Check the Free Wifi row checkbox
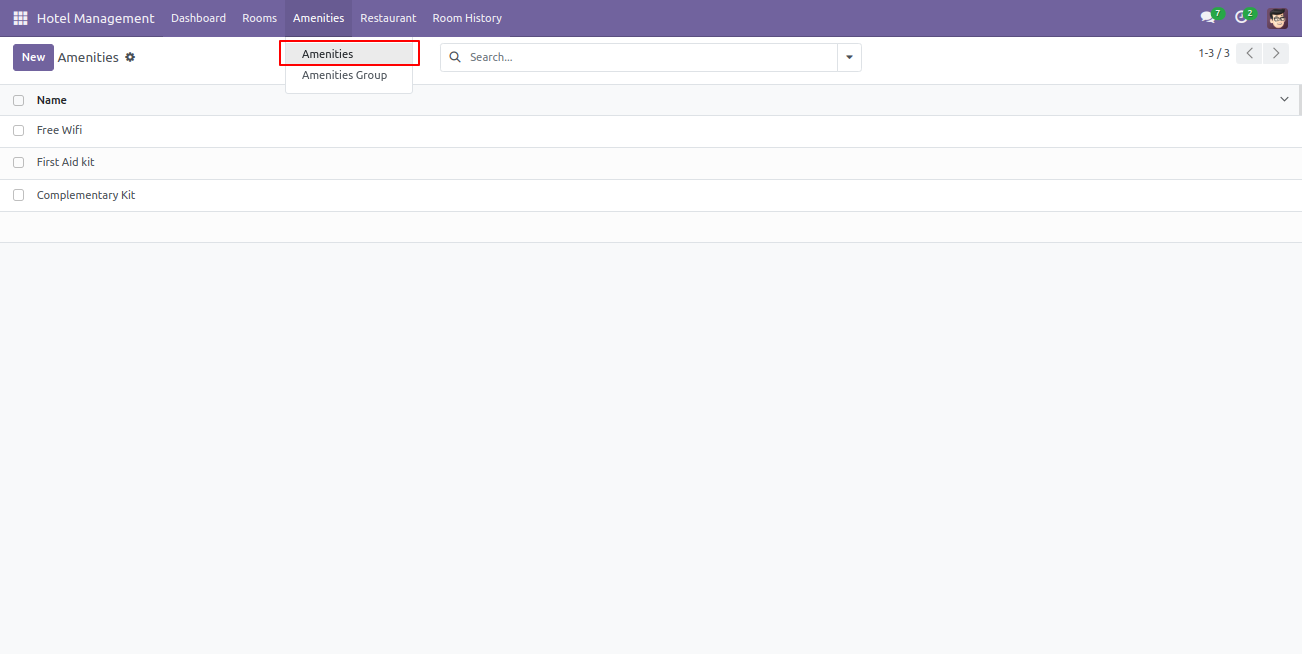This screenshot has width=1302, height=654. [x=18, y=130]
